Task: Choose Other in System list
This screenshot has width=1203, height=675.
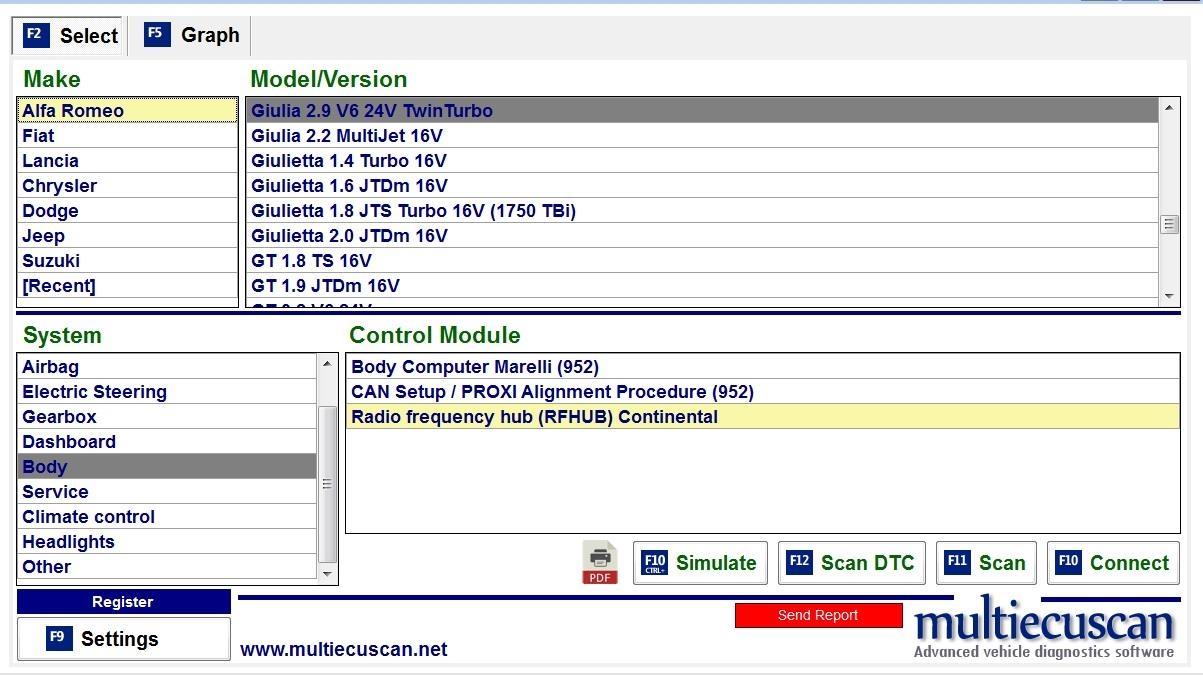Action: point(167,567)
